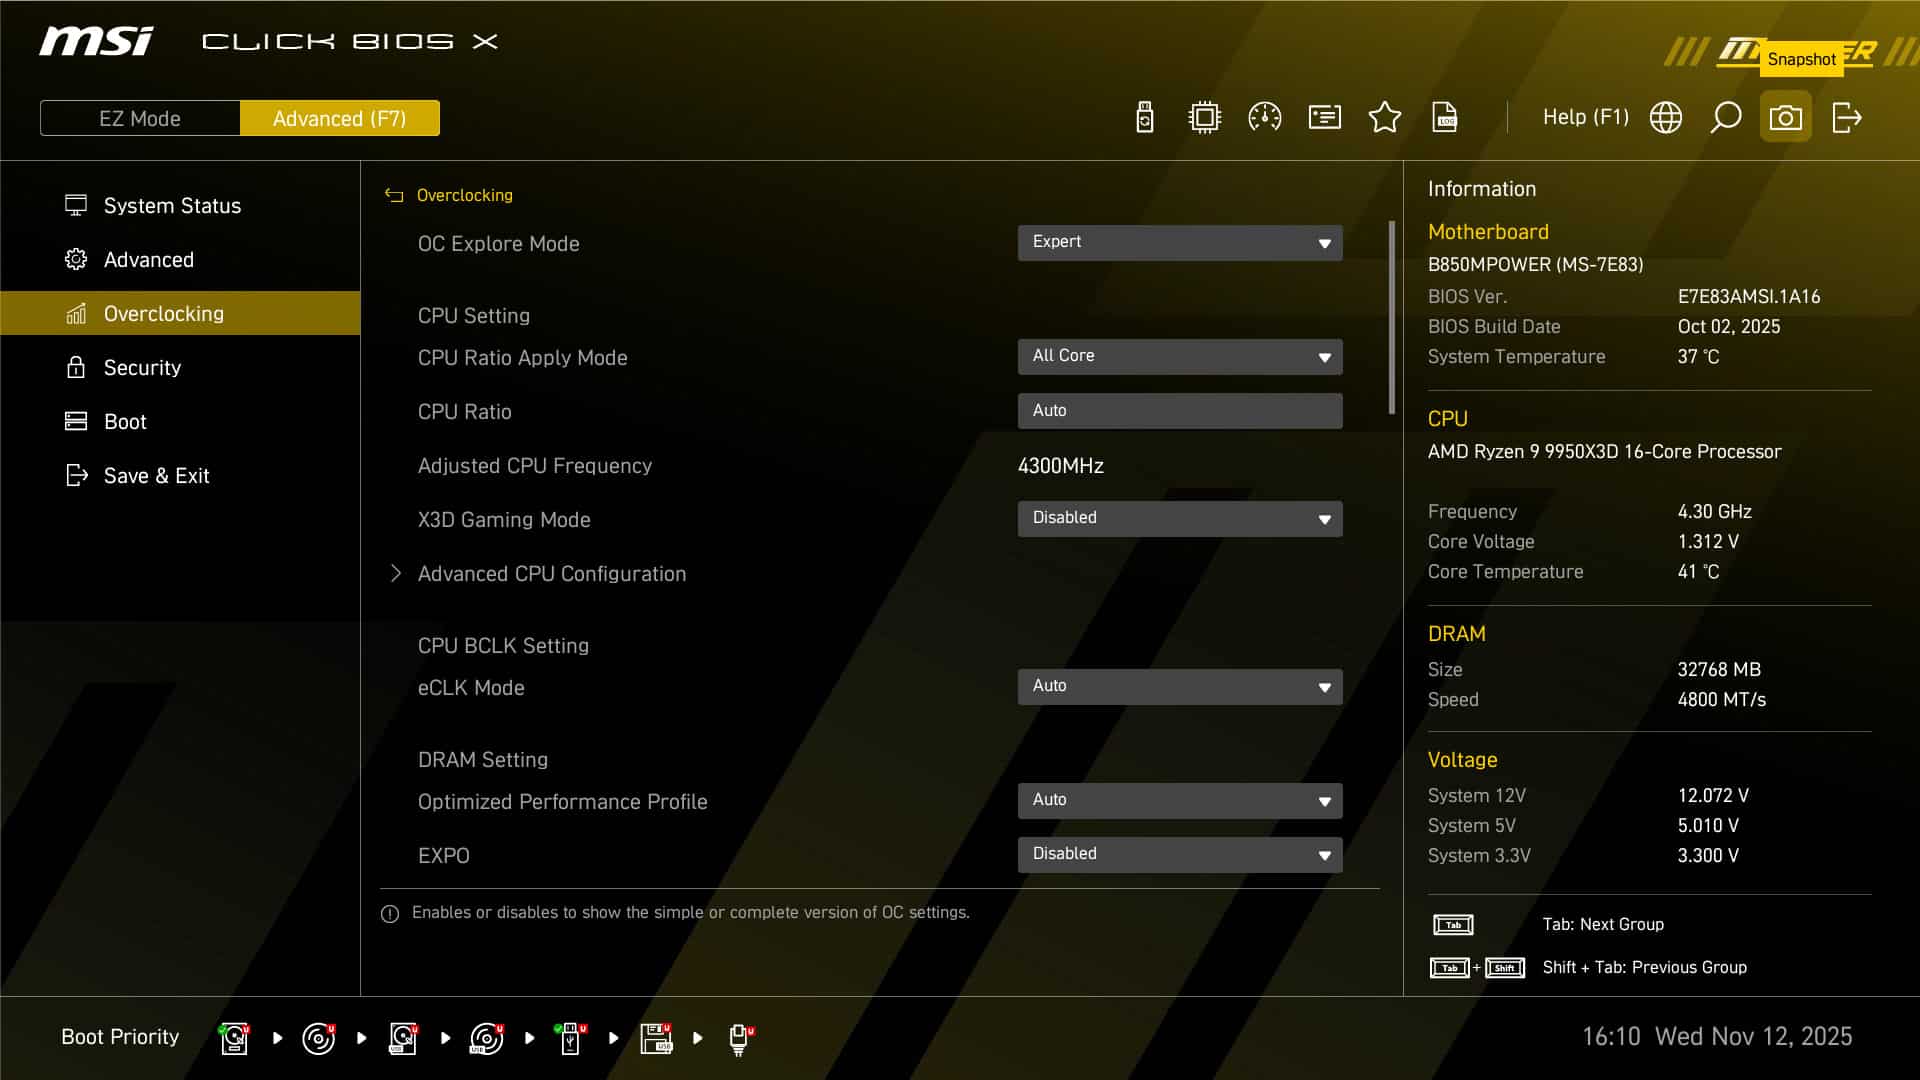Screen dimensions: 1920x1080
Task: Click the DRAM speed 4800 MT/s value
Action: (1721, 699)
